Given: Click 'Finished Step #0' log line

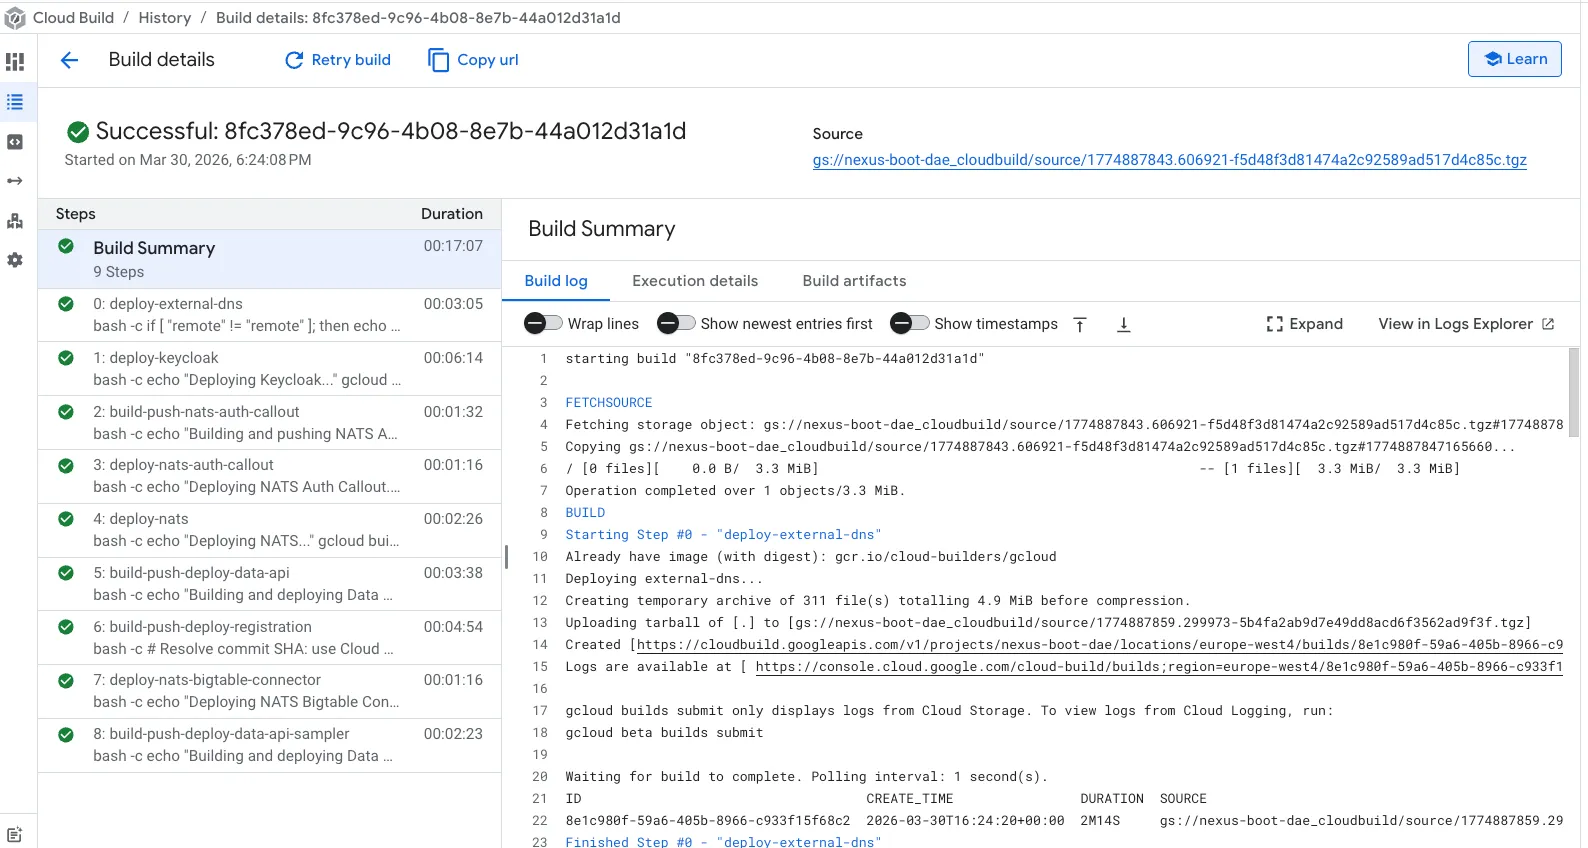Looking at the screenshot, I should 723,842.
